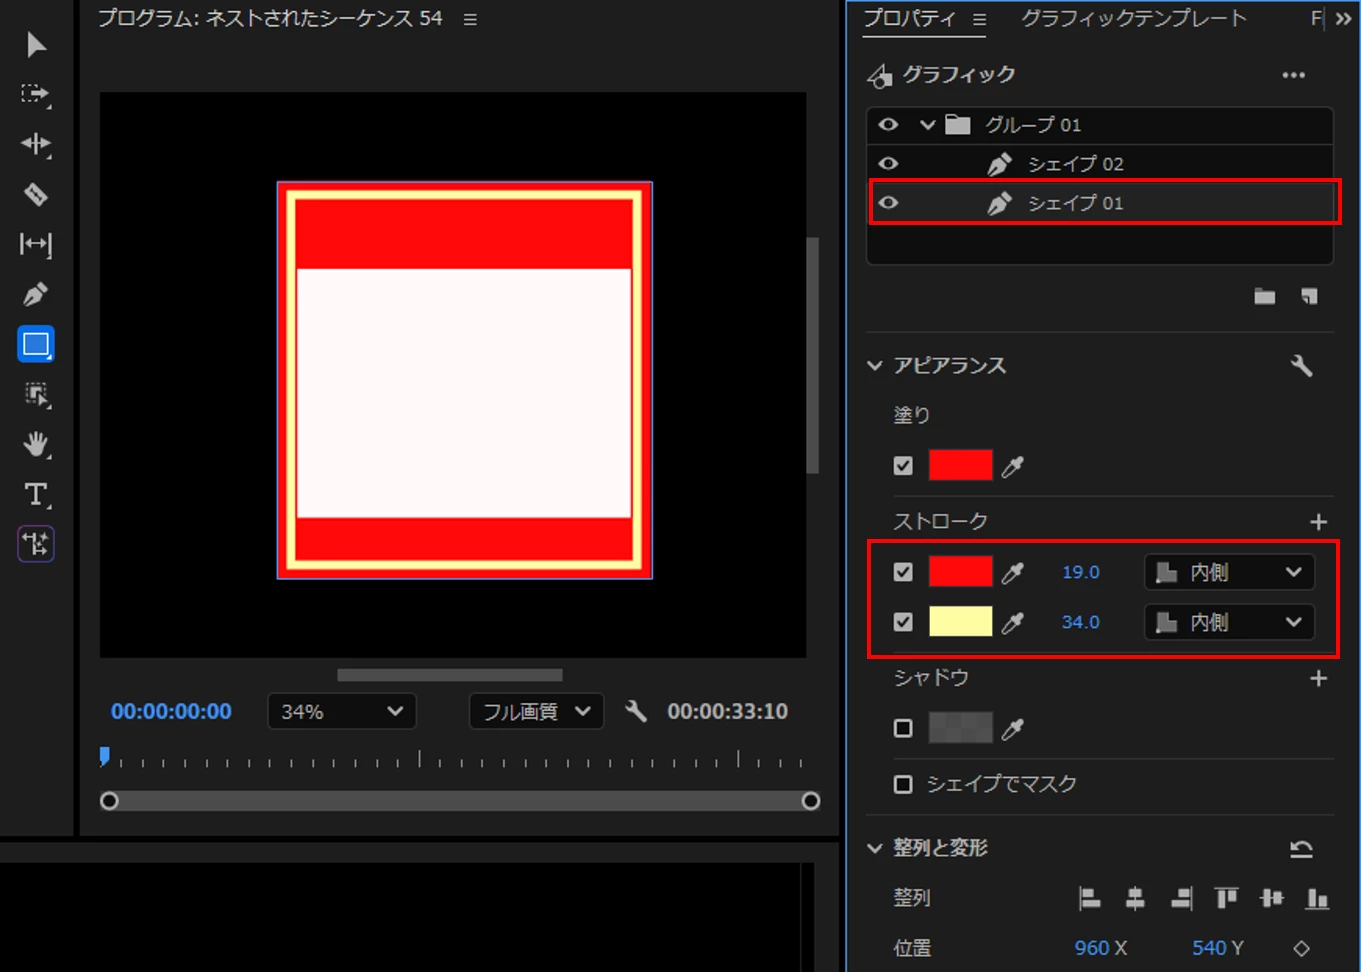Open the program monitor panel menu
Image resolution: width=1361 pixels, height=972 pixels.
pos(470,19)
